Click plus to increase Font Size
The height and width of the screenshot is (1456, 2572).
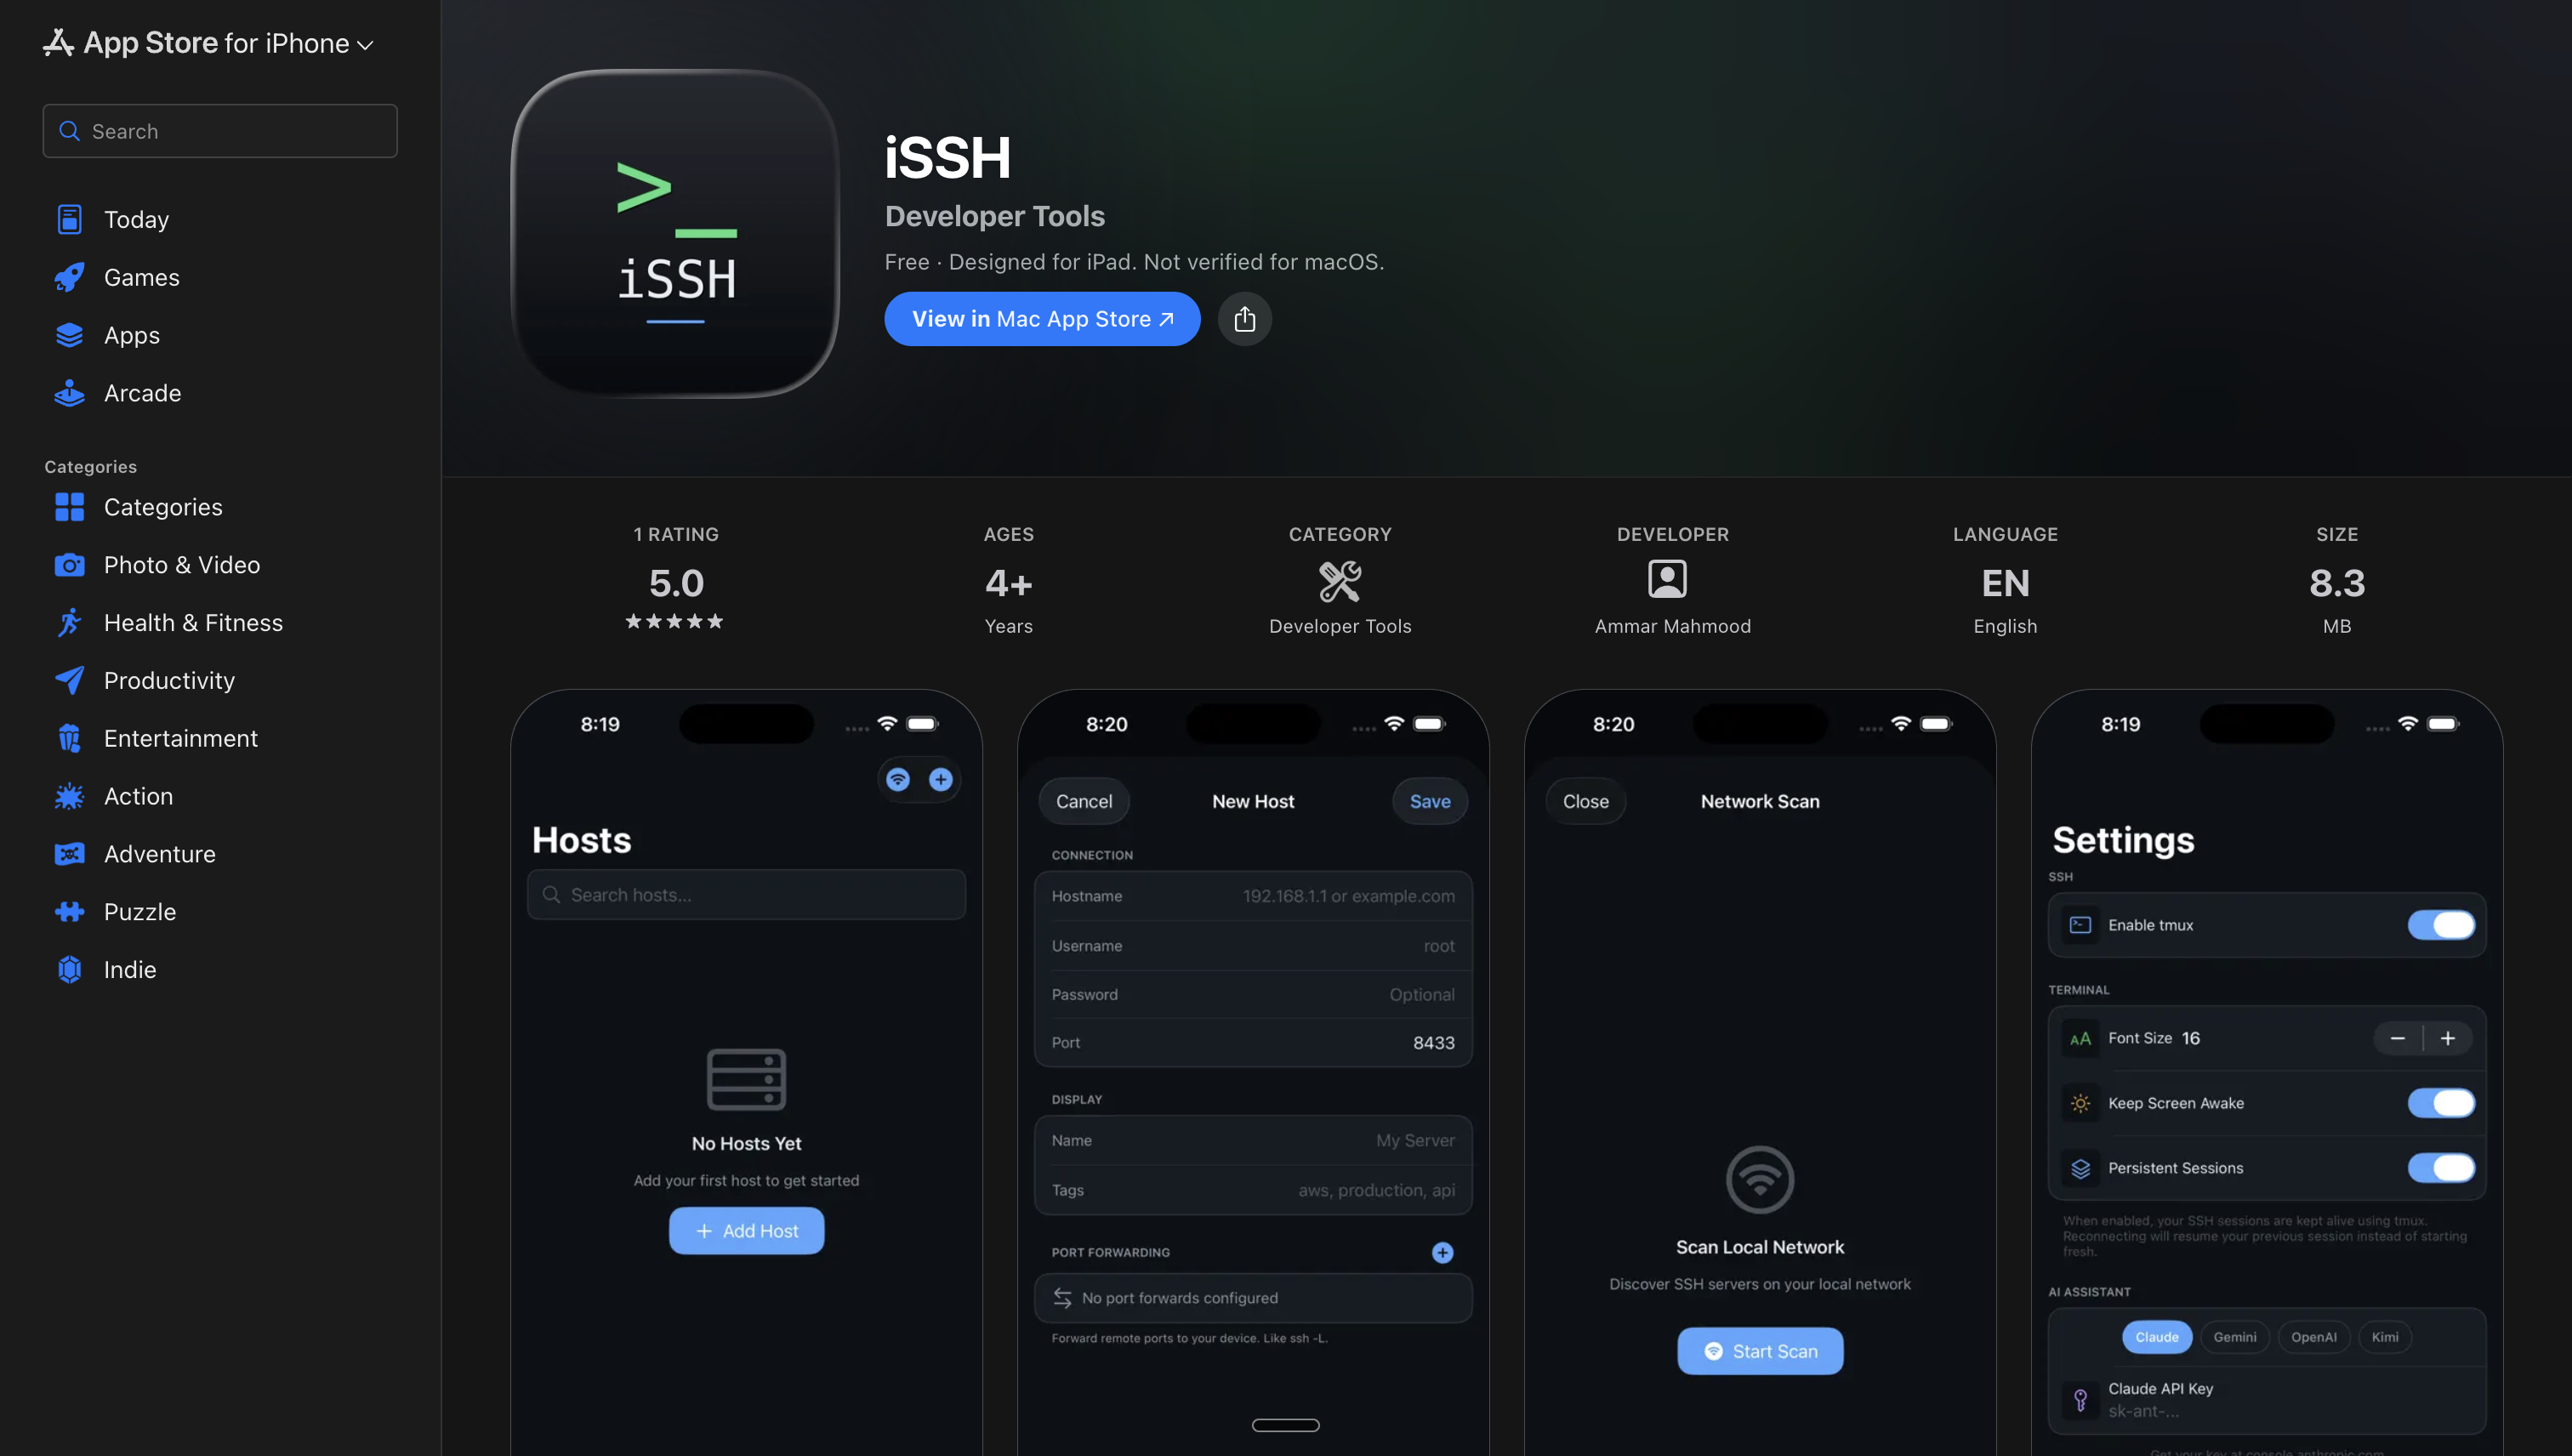[x=2449, y=1038]
